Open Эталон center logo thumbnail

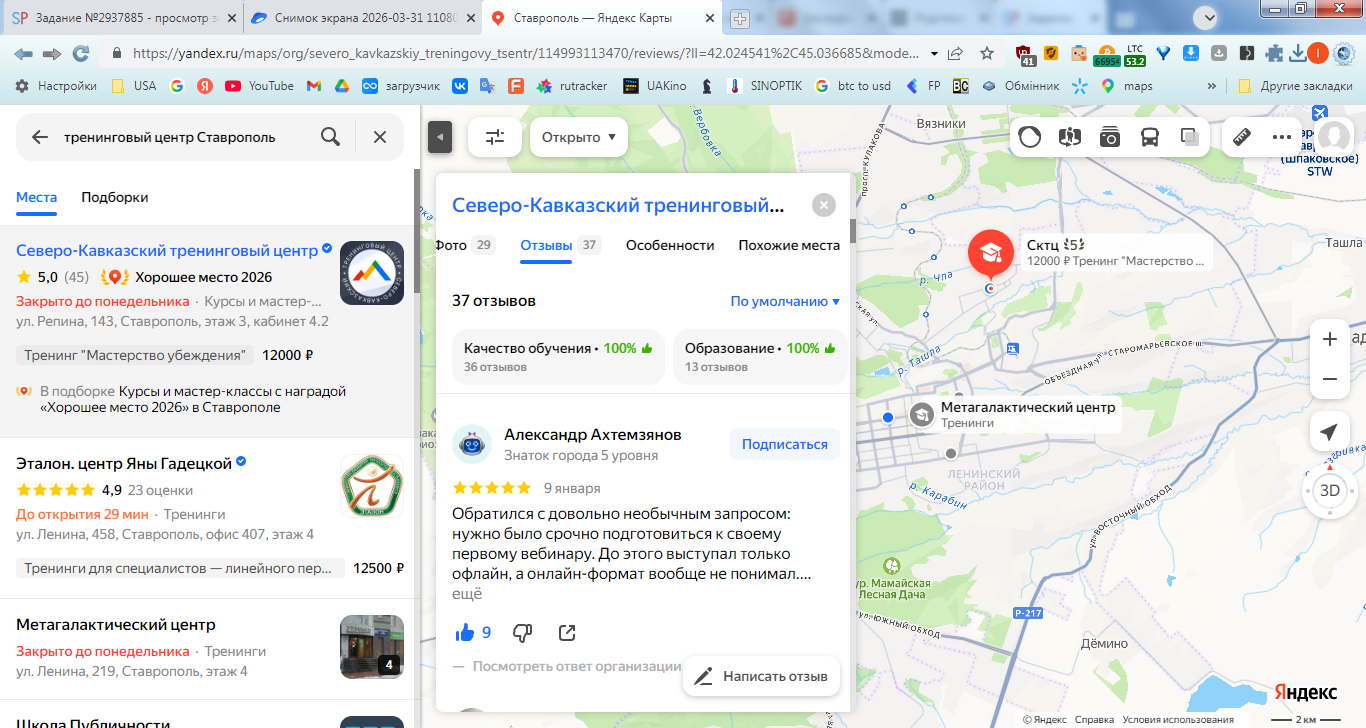point(372,487)
